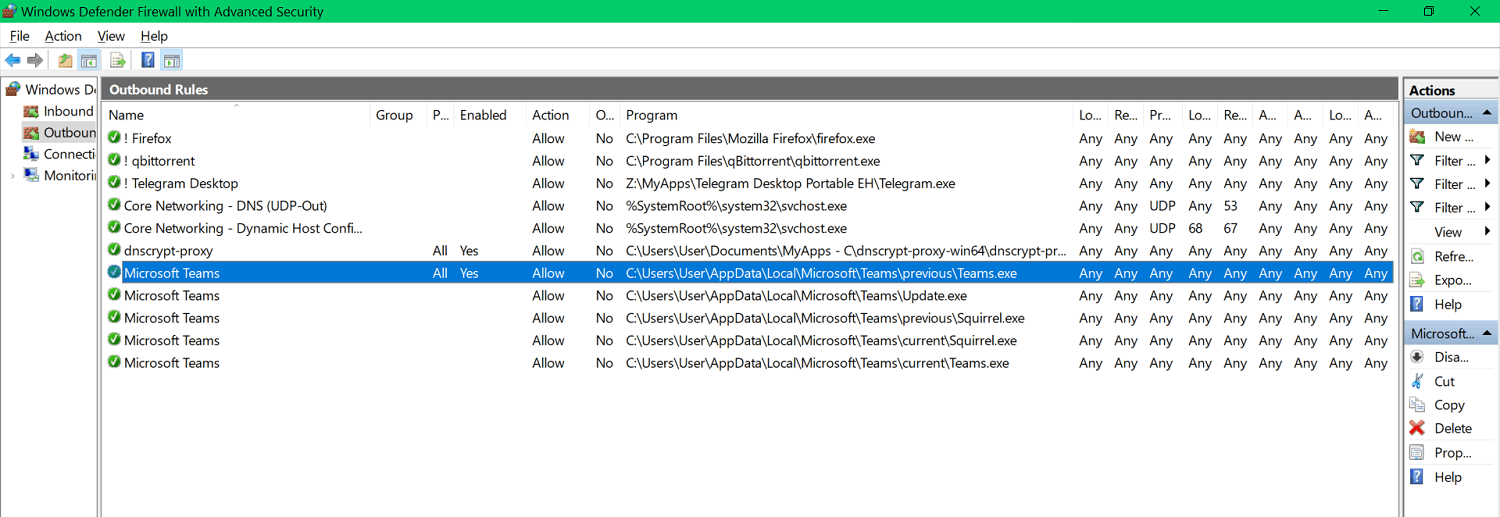1500x517 pixels.
Task: Sort by the Name column header
Action: 237,115
